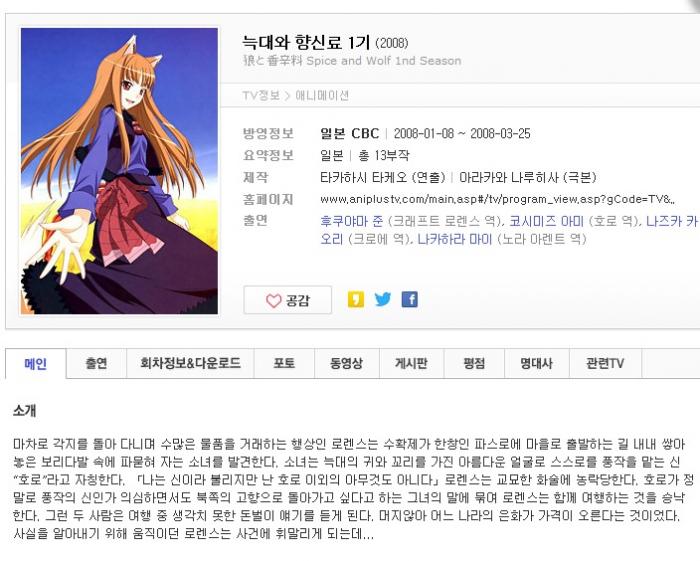The image size is (700, 561).
Task: Click the 애니메이션 breadcrumb category
Action: [322, 96]
